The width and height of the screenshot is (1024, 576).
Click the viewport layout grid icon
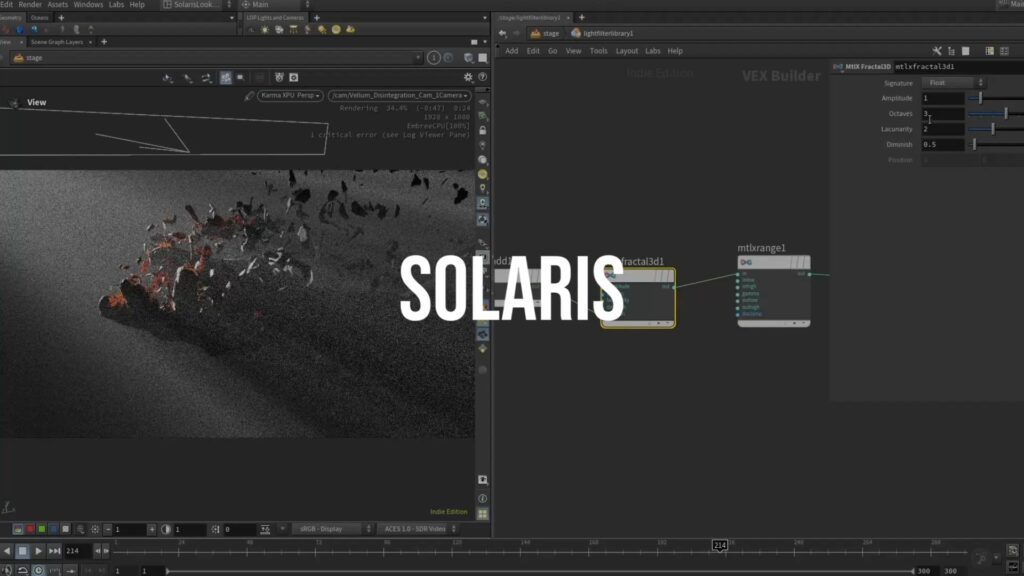point(483,514)
